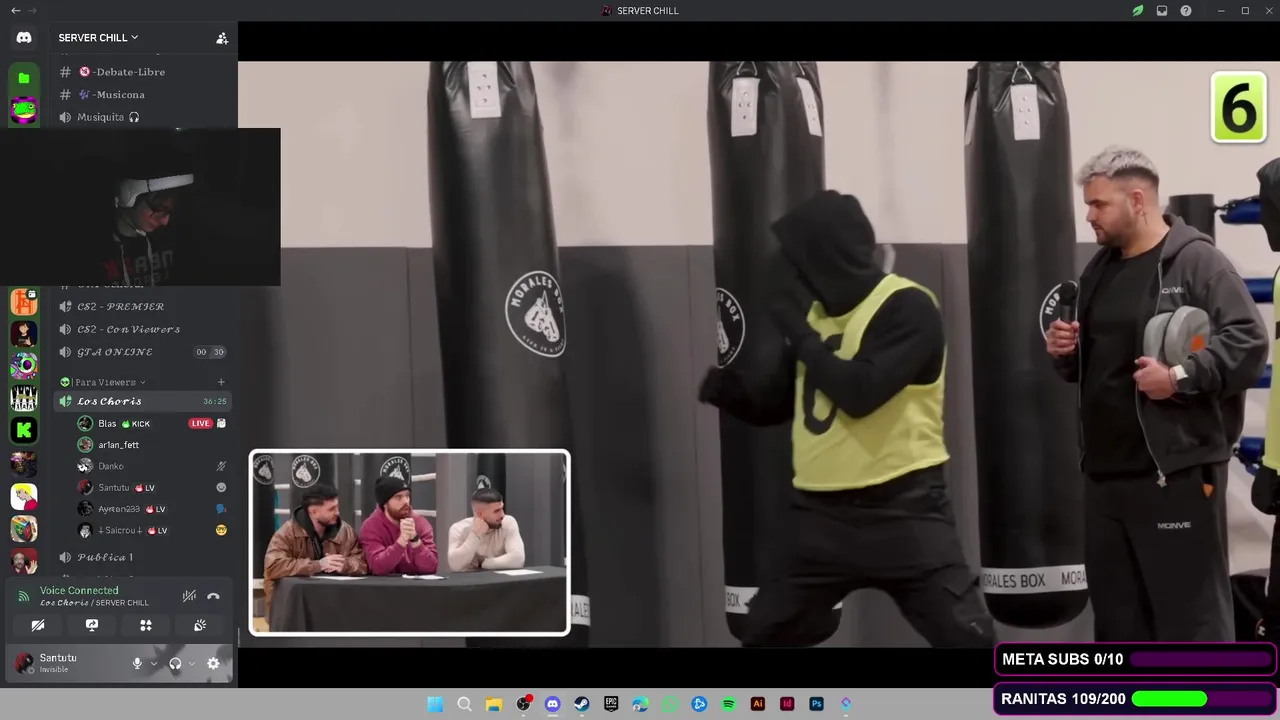This screenshot has width=1280, height=720.
Task: Click Voice Connected status text
Action: click(79, 590)
